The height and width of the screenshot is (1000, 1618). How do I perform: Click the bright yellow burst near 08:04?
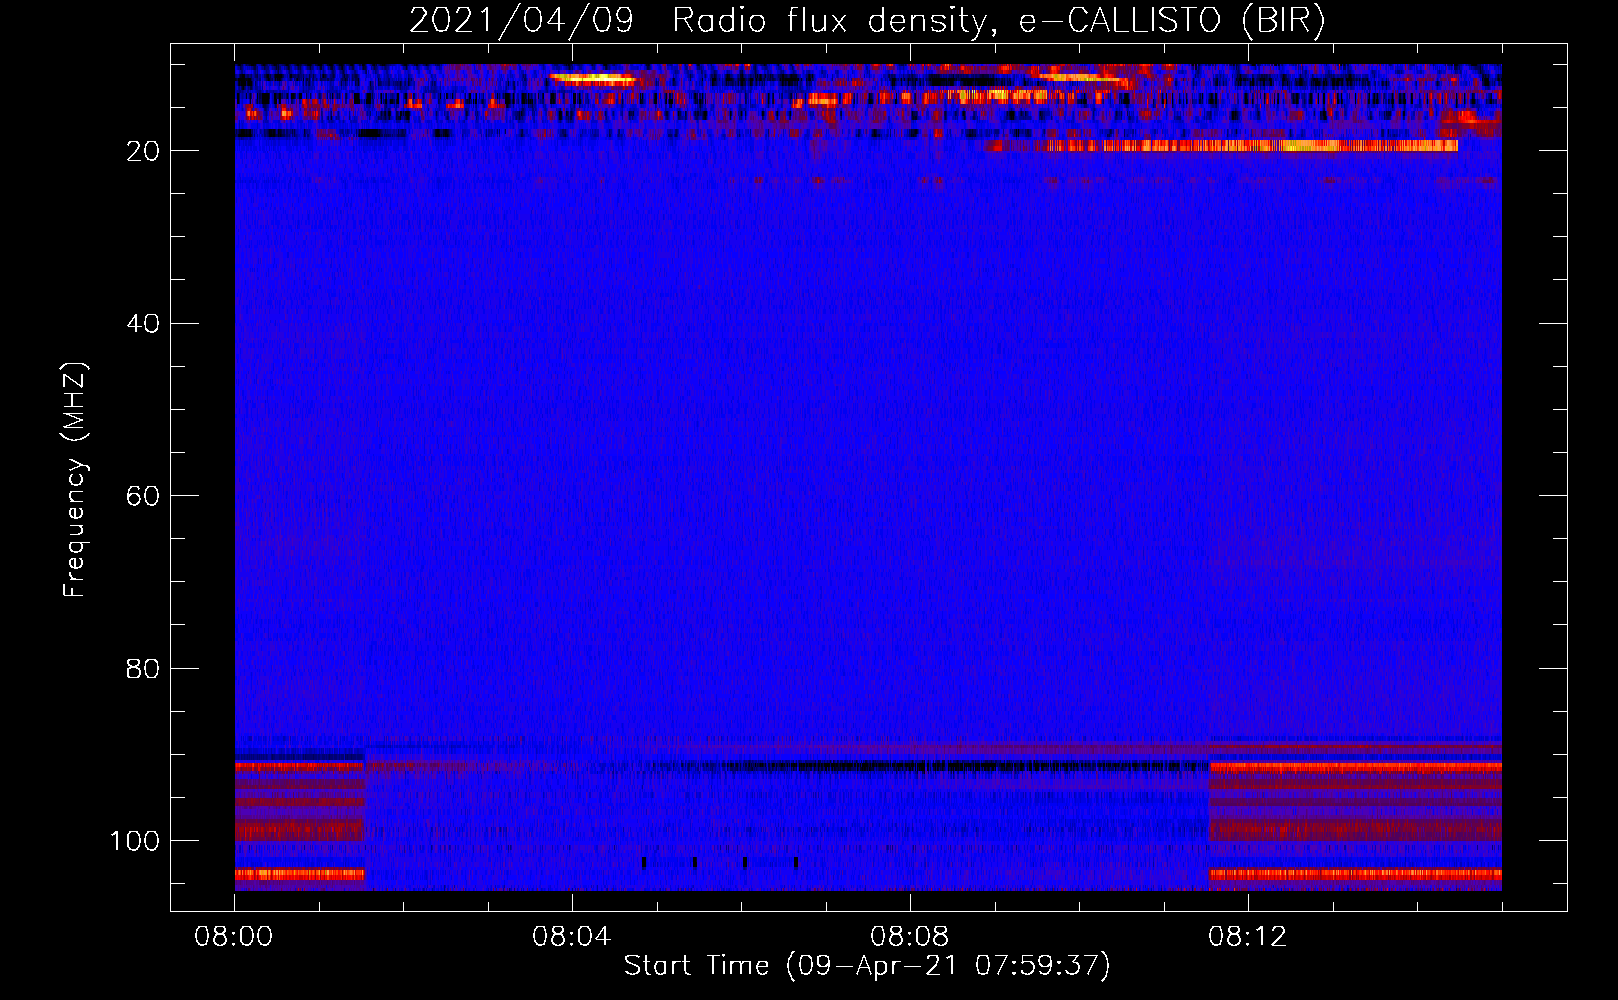pyautogui.click(x=592, y=78)
